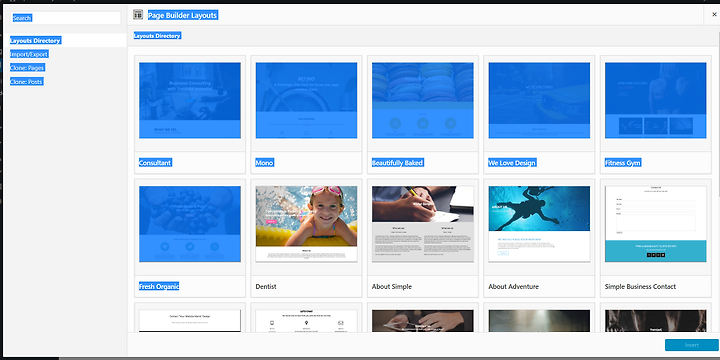
Task: Open the Import/Export sidebar tab
Action: coord(29,54)
